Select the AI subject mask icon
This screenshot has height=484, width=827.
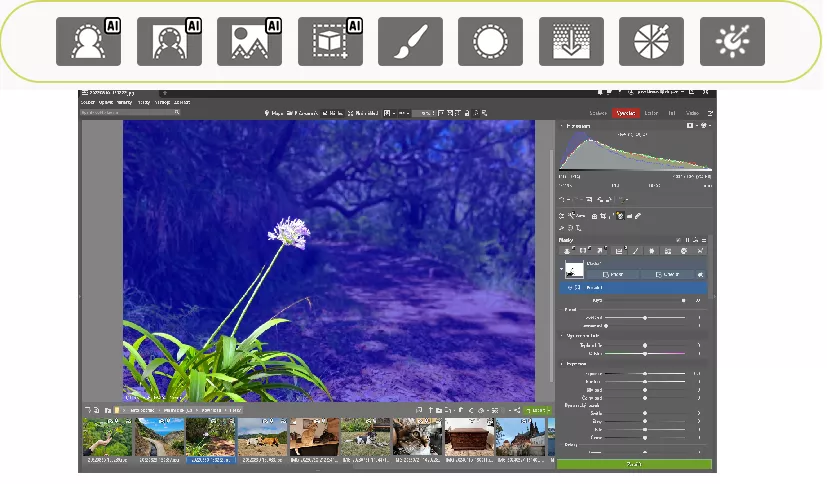[x=88, y=42]
